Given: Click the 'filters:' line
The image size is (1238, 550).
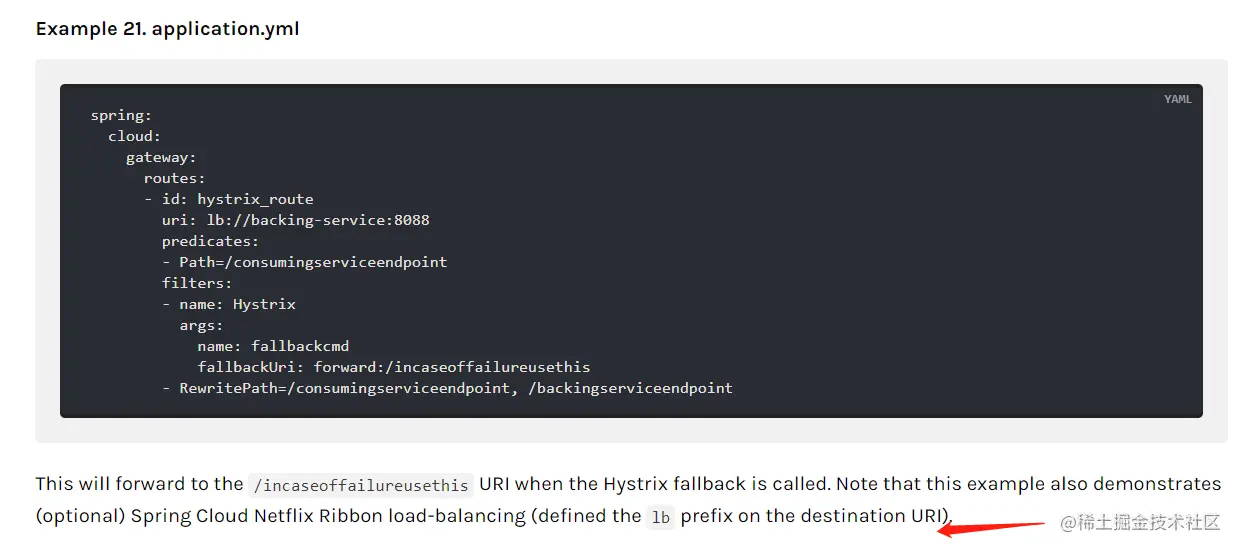Looking at the screenshot, I should (197, 283).
